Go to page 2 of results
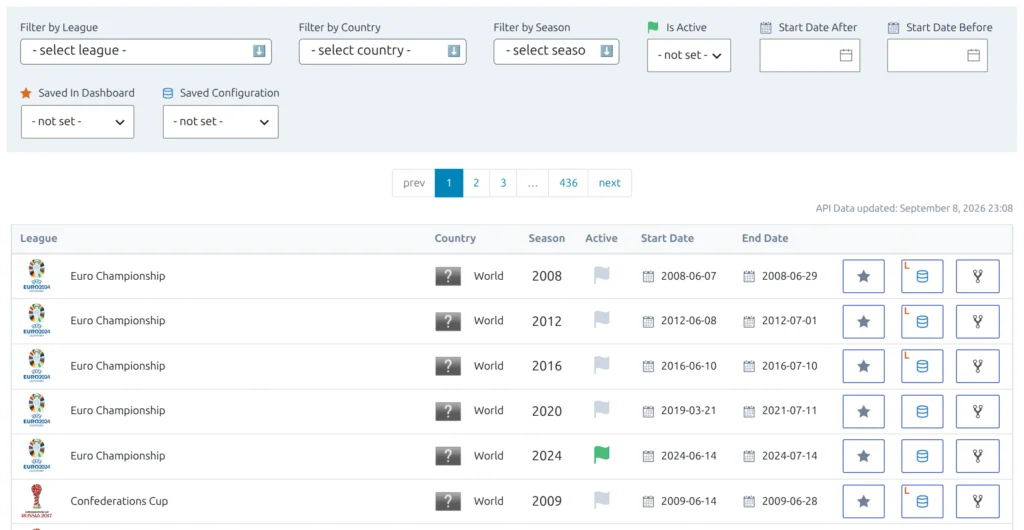The height and width of the screenshot is (530, 1024). pyautogui.click(x=476, y=183)
